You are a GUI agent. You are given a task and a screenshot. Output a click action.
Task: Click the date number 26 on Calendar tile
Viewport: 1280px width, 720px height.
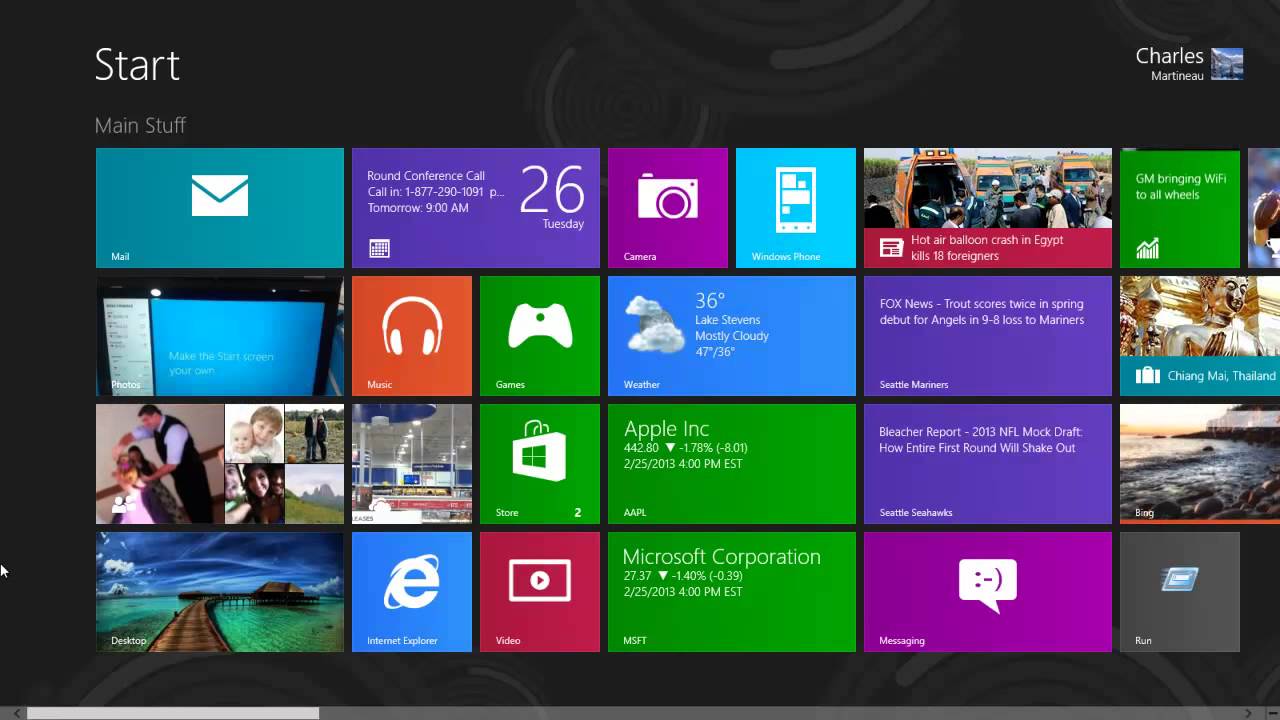(552, 189)
